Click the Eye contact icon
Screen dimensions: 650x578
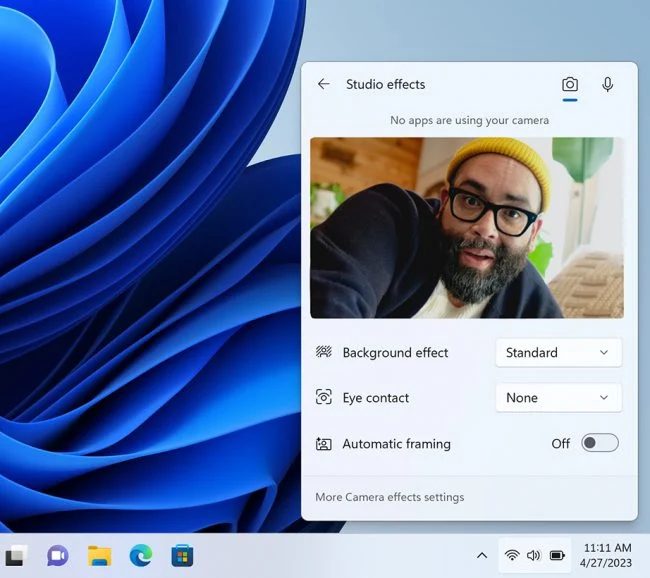323,397
